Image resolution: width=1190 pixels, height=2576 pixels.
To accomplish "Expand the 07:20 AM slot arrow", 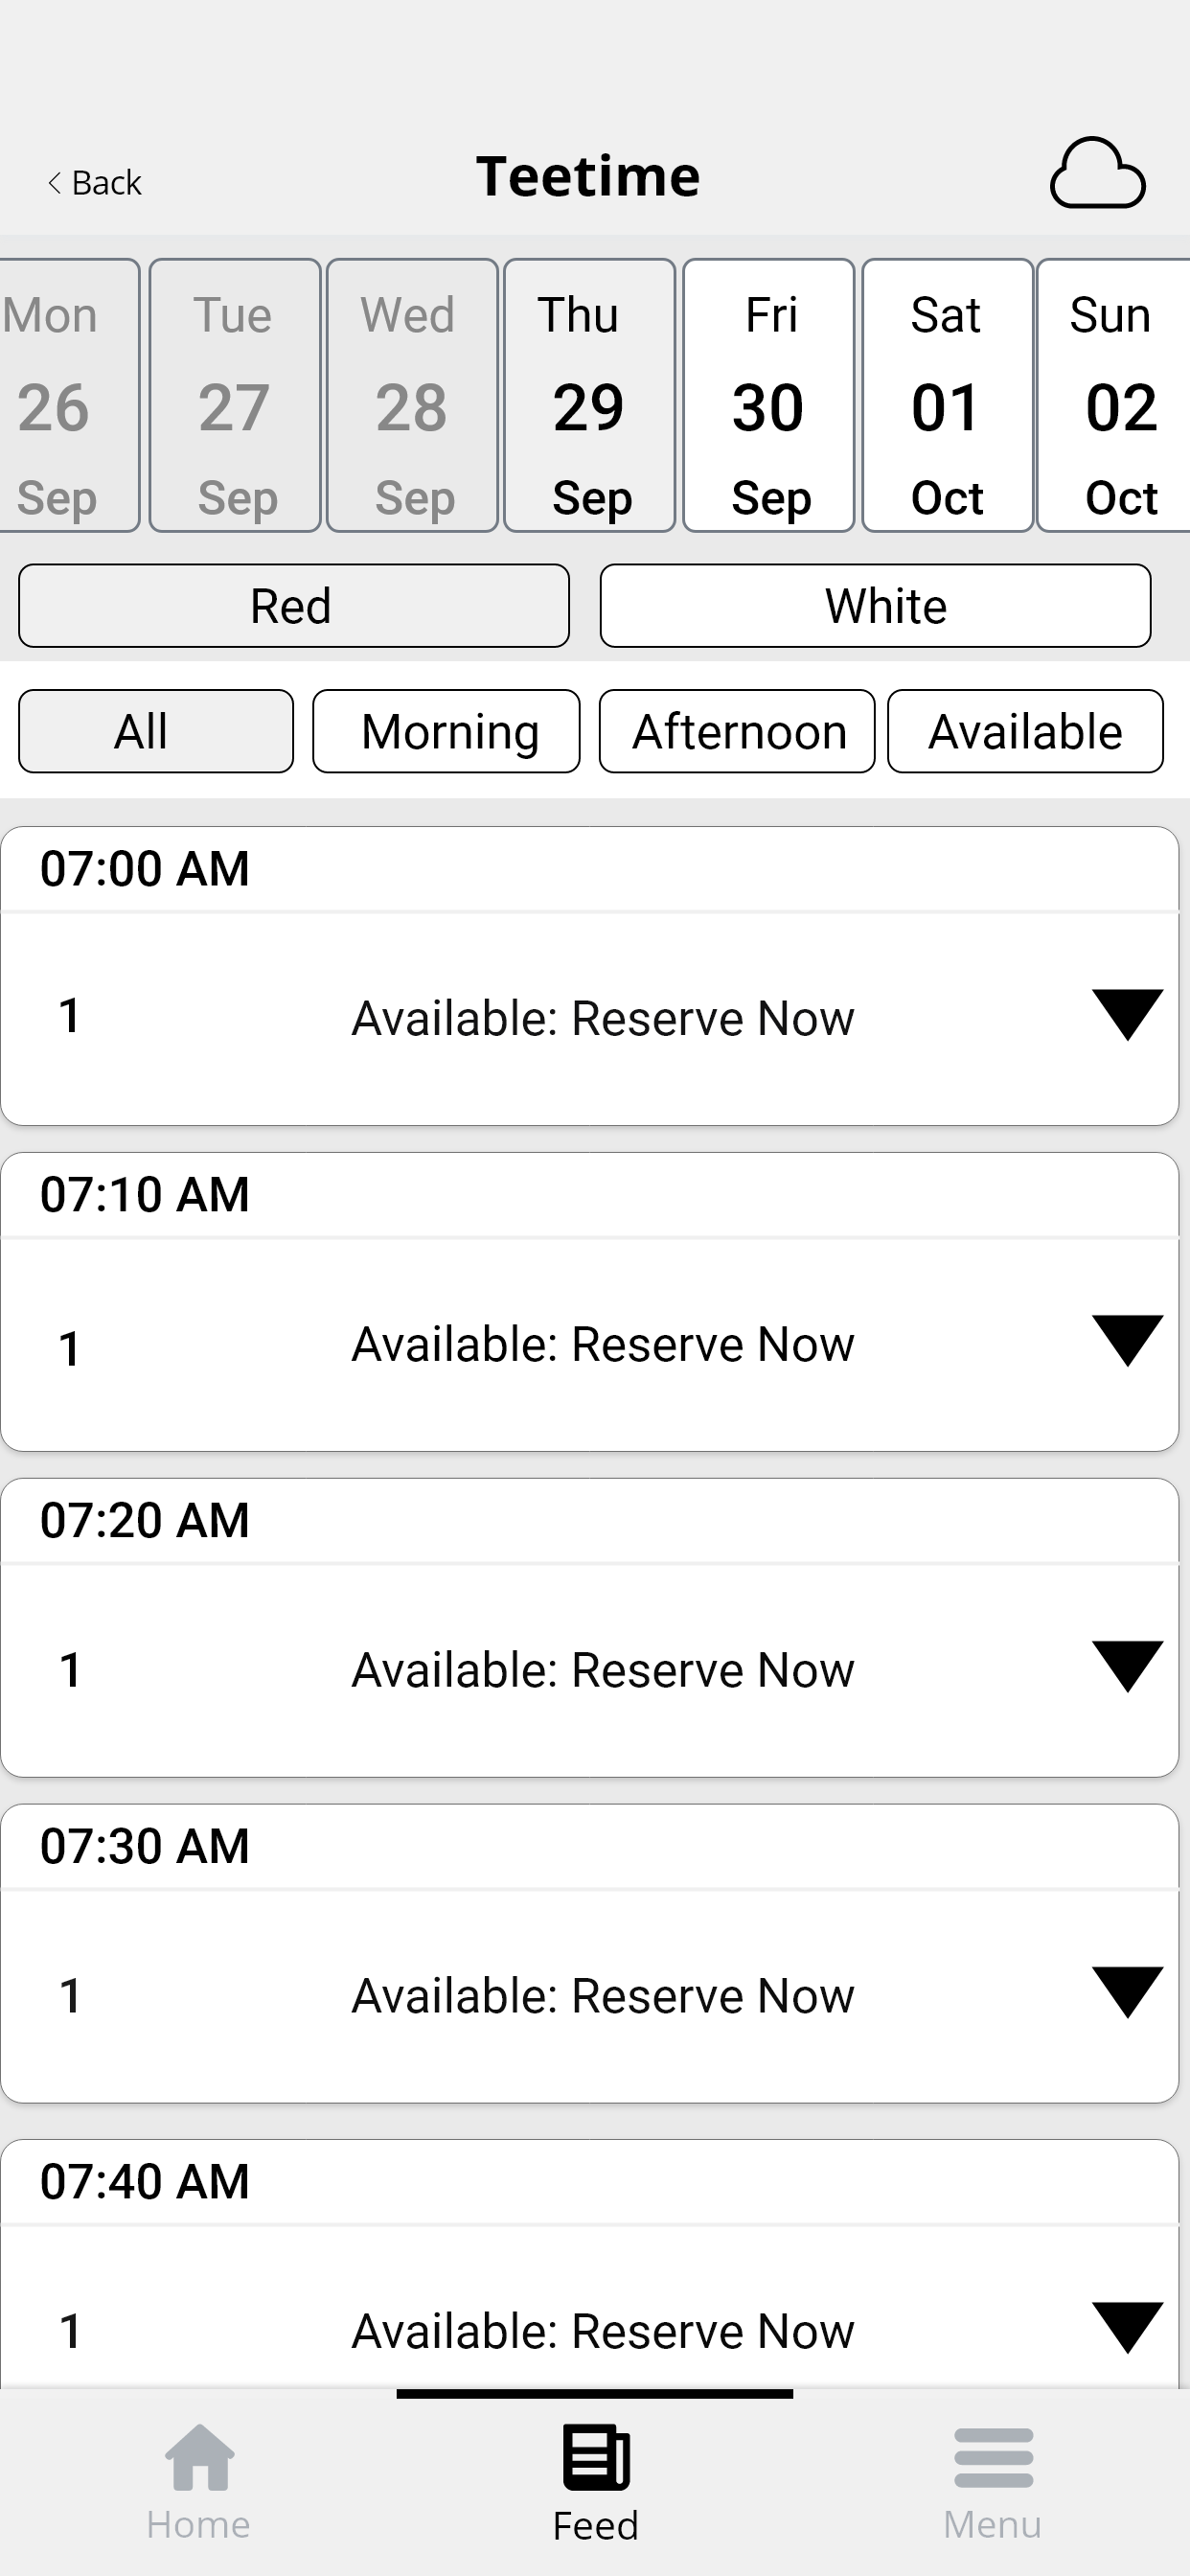I will point(1127,1667).
